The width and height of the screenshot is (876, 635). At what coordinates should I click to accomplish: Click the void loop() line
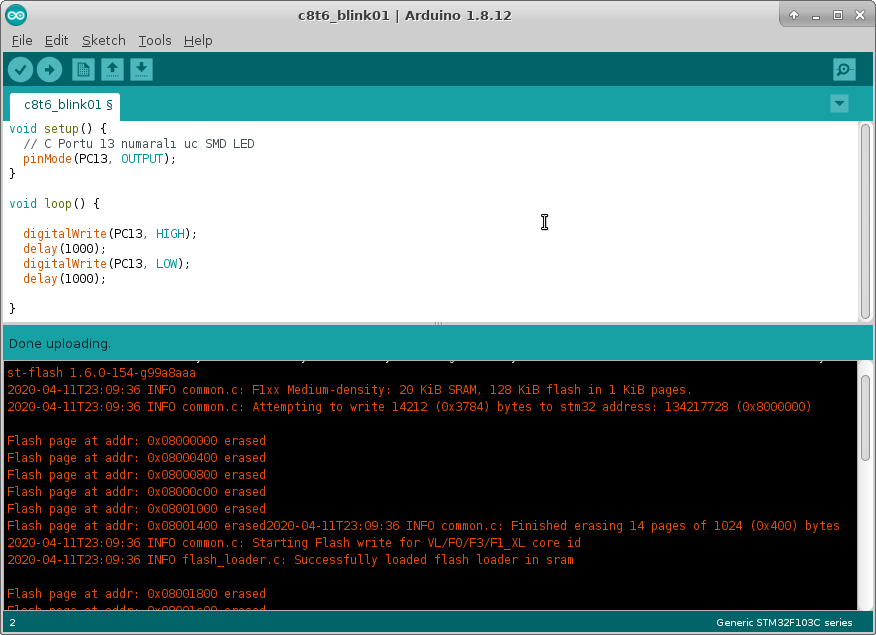[54, 203]
